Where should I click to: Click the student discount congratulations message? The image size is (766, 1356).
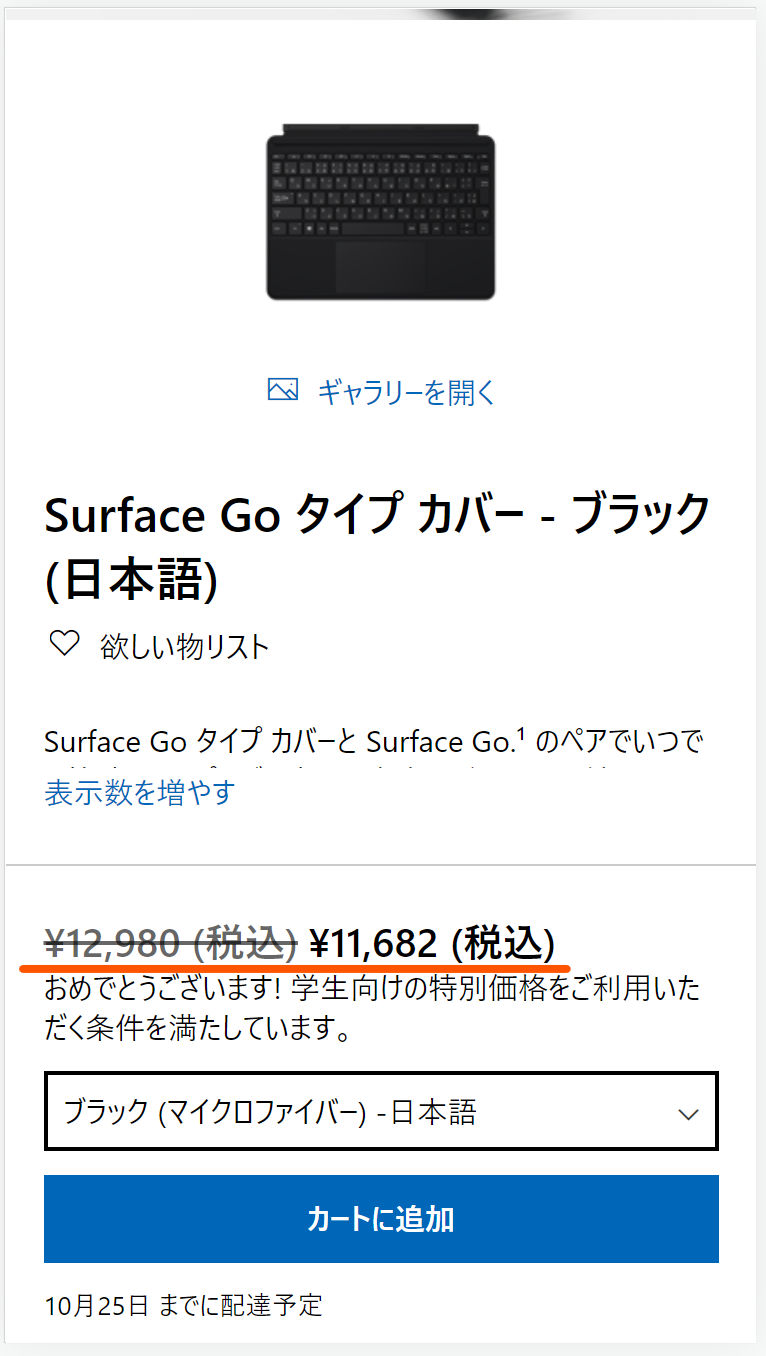[x=372, y=1010]
